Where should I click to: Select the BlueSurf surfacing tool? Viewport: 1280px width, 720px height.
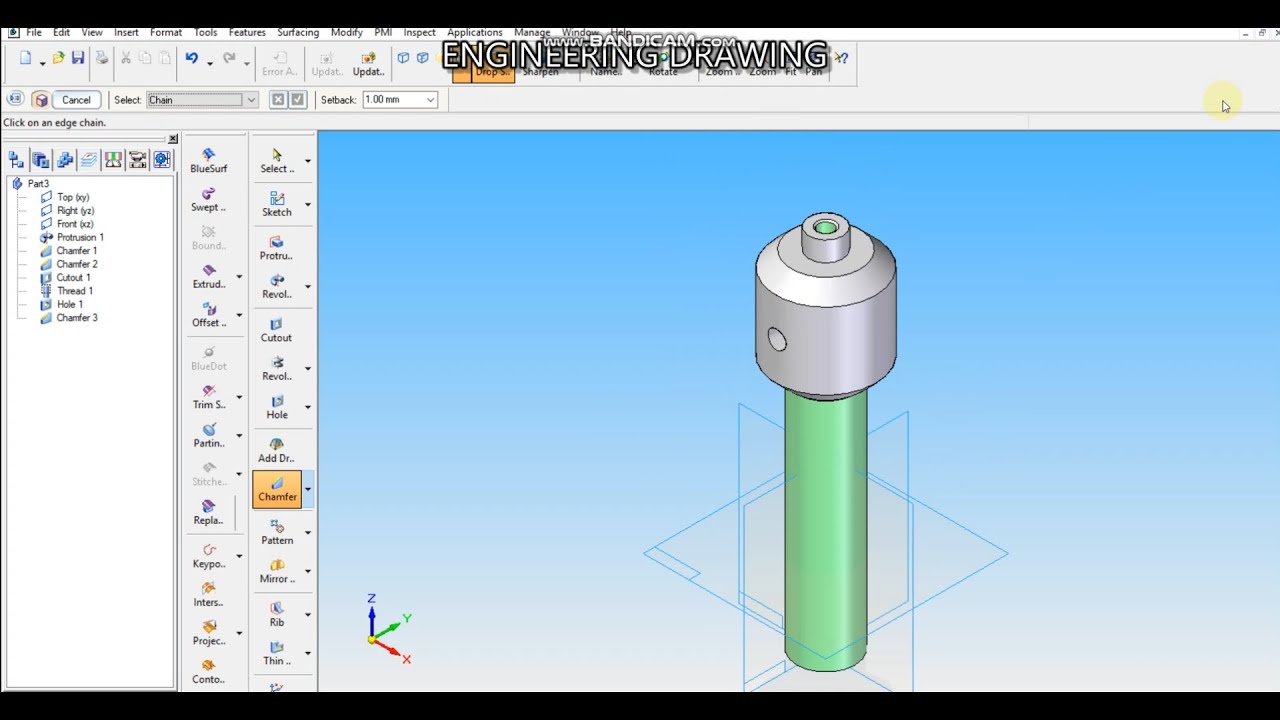pyautogui.click(x=209, y=160)
